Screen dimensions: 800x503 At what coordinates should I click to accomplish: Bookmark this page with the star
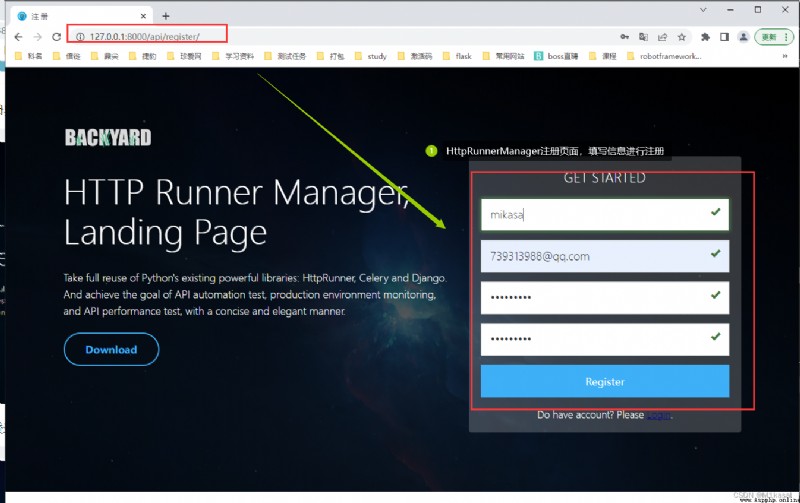[x=682, y=37]
